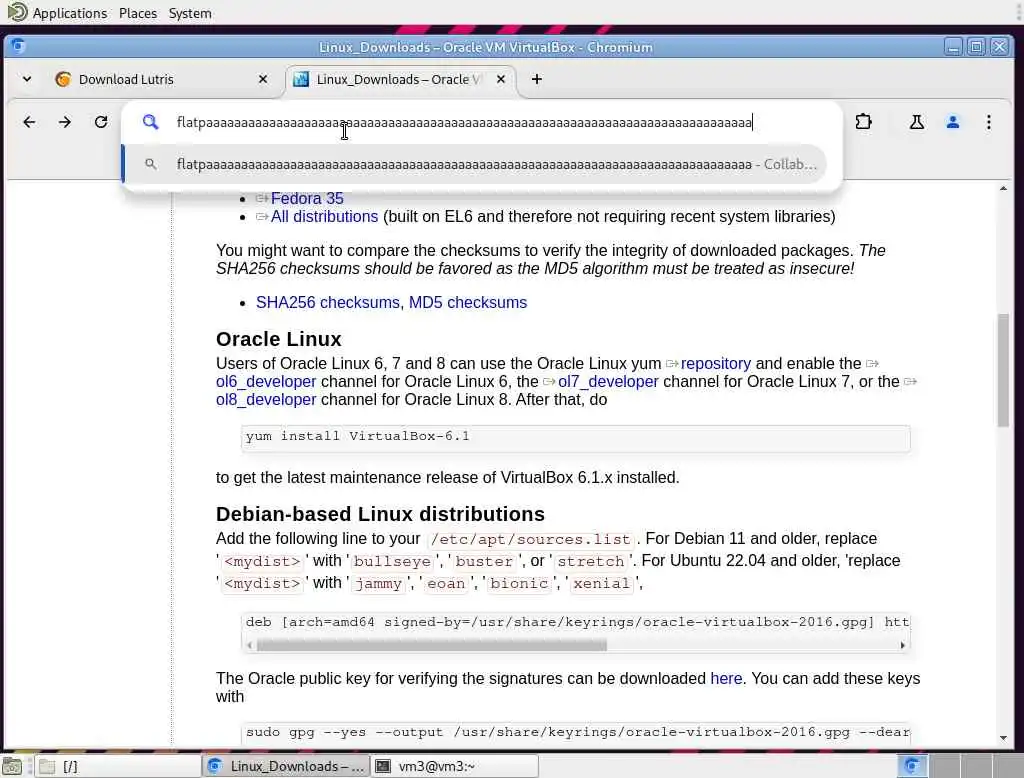Screen dimensions: 1024x778
Task: Click the deb code block horizontal scrollbar
Action: tap(432, 645)
